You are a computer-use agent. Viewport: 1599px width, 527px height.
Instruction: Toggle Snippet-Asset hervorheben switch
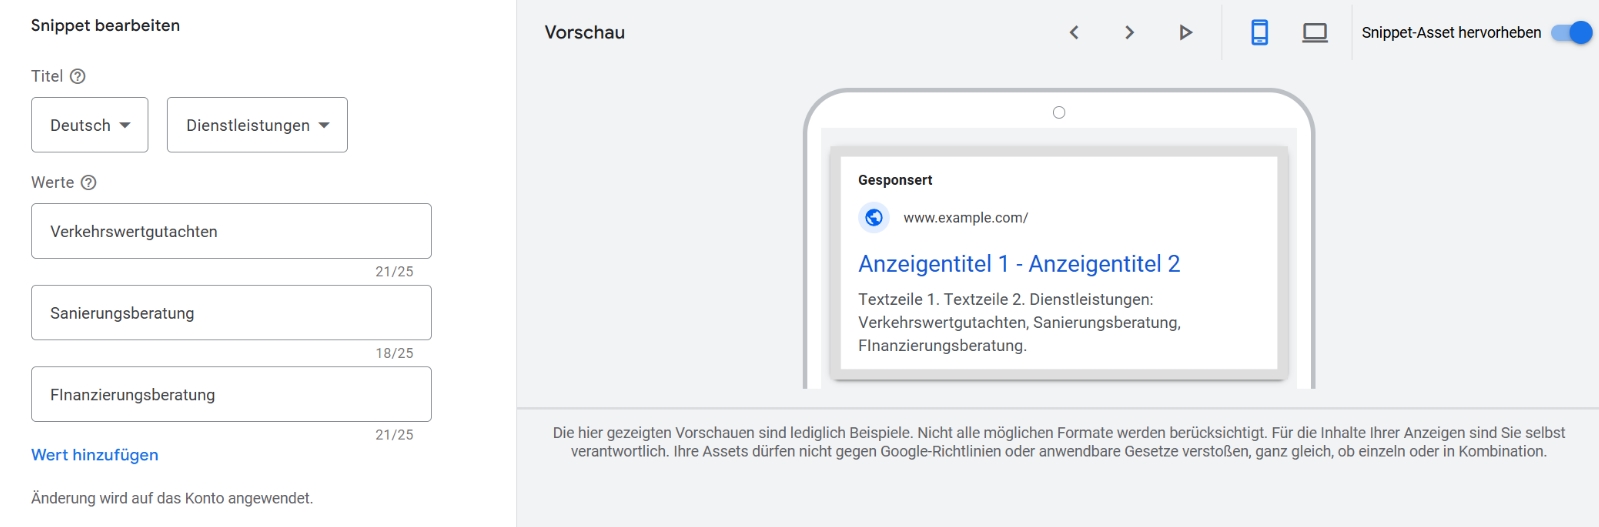point(1571,33)
